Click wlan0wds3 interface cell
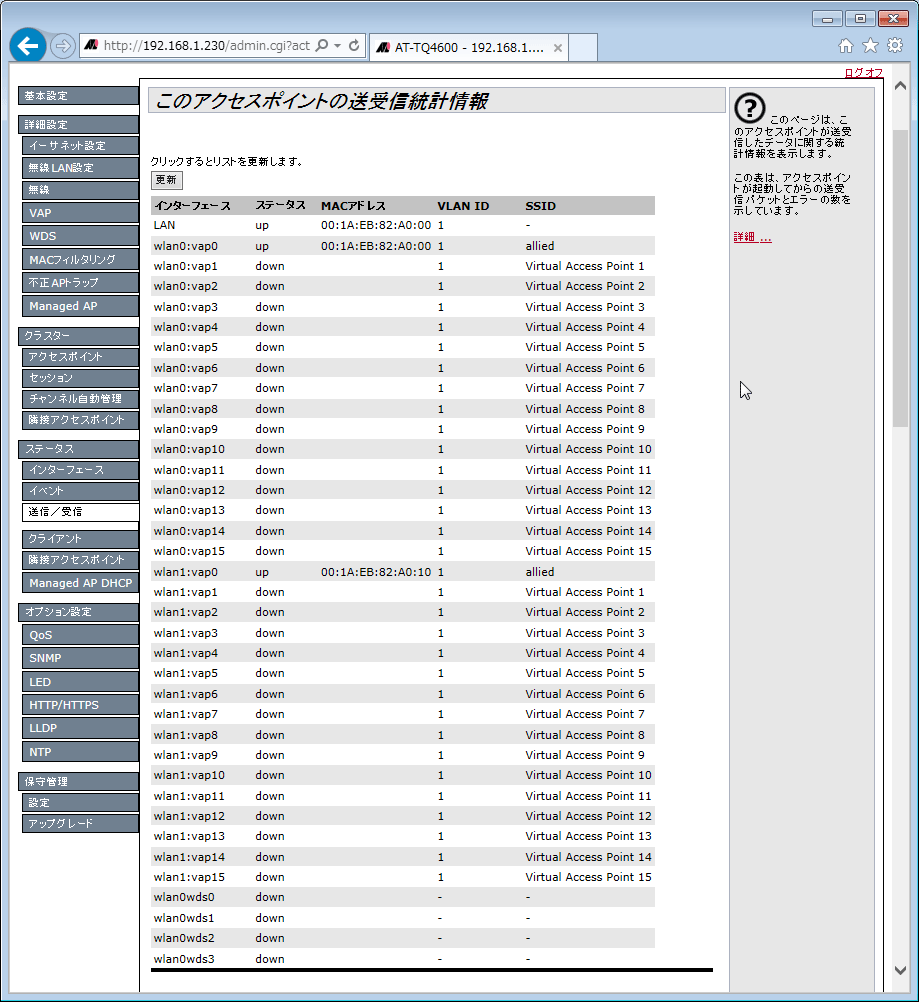The height and width of the screenshot is (1002, 919). (184, 959)
